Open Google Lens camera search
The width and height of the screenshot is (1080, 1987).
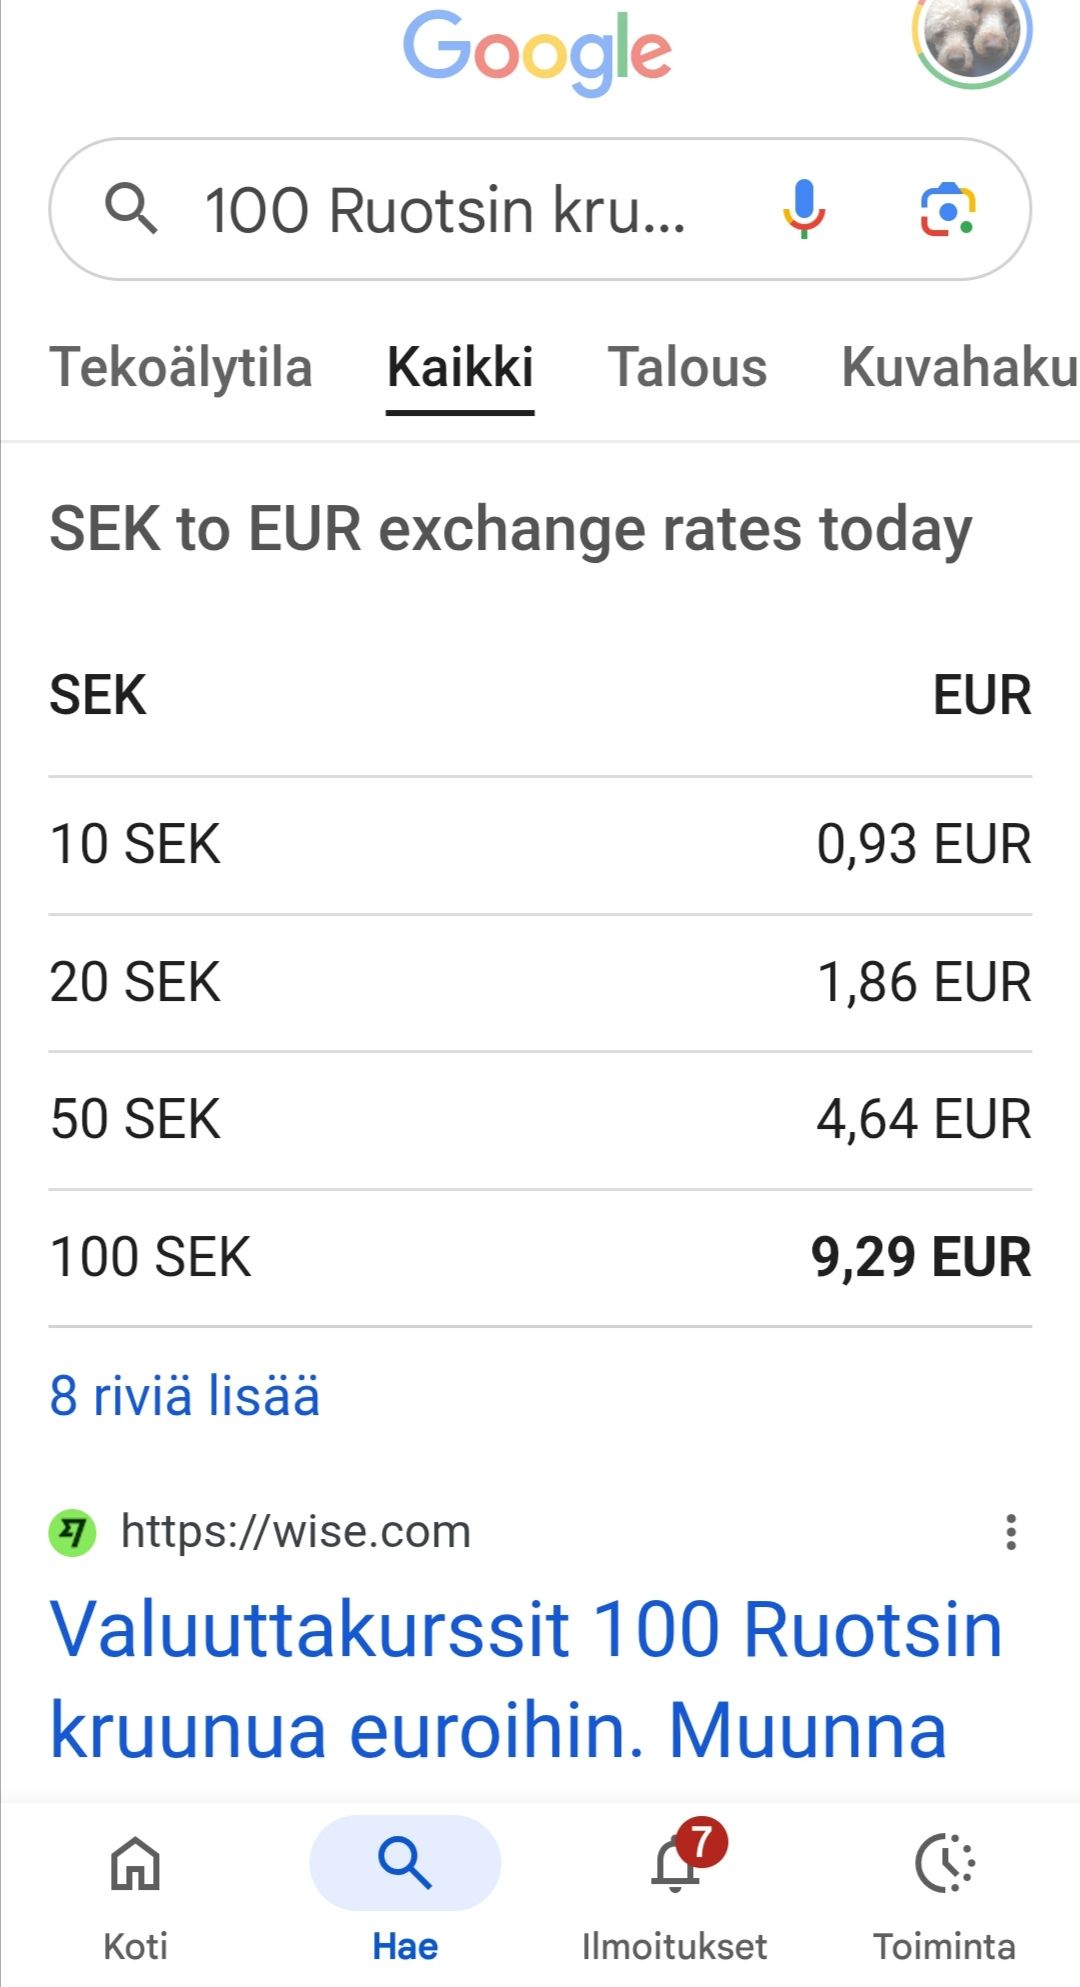click(x=947, y=209)
